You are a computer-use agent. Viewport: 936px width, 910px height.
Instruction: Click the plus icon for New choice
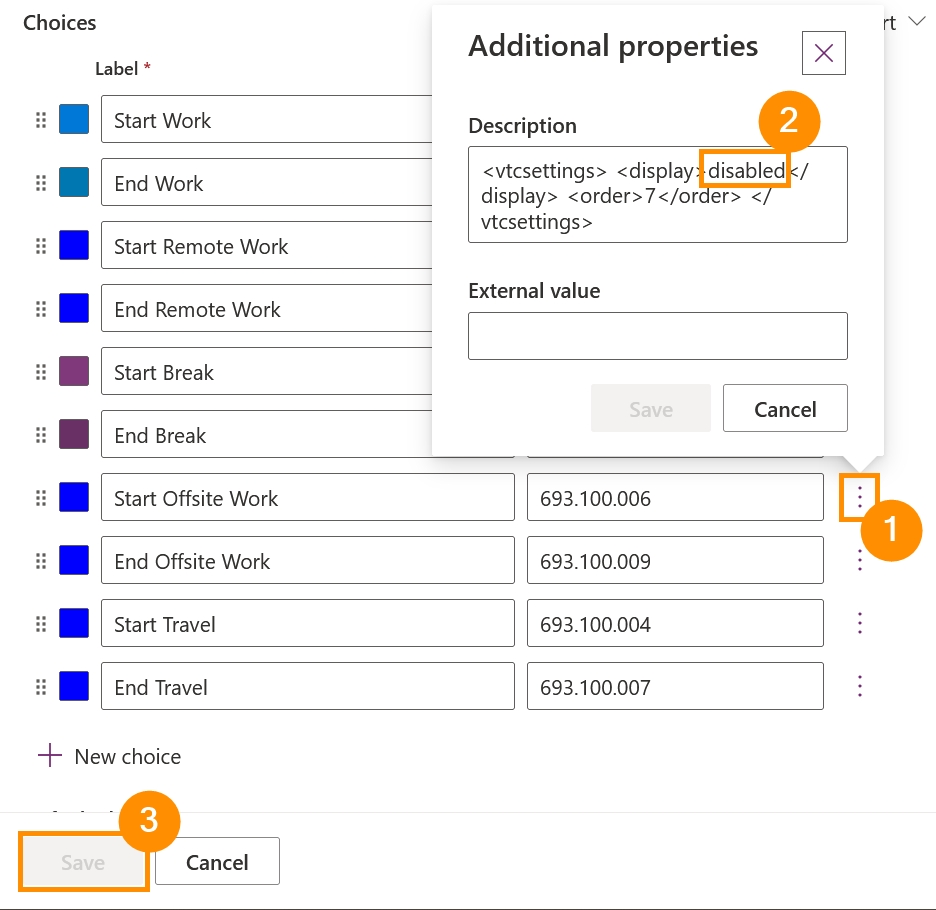coord(50,756)
